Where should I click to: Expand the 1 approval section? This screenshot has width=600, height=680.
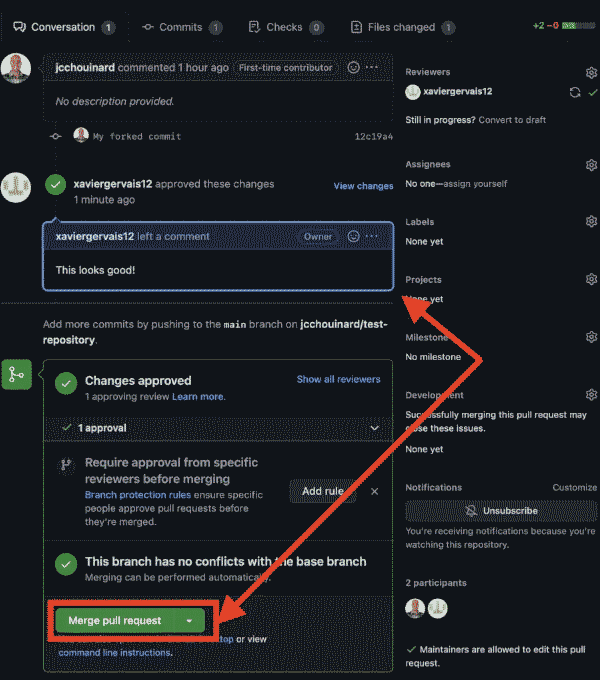(374, 428)
